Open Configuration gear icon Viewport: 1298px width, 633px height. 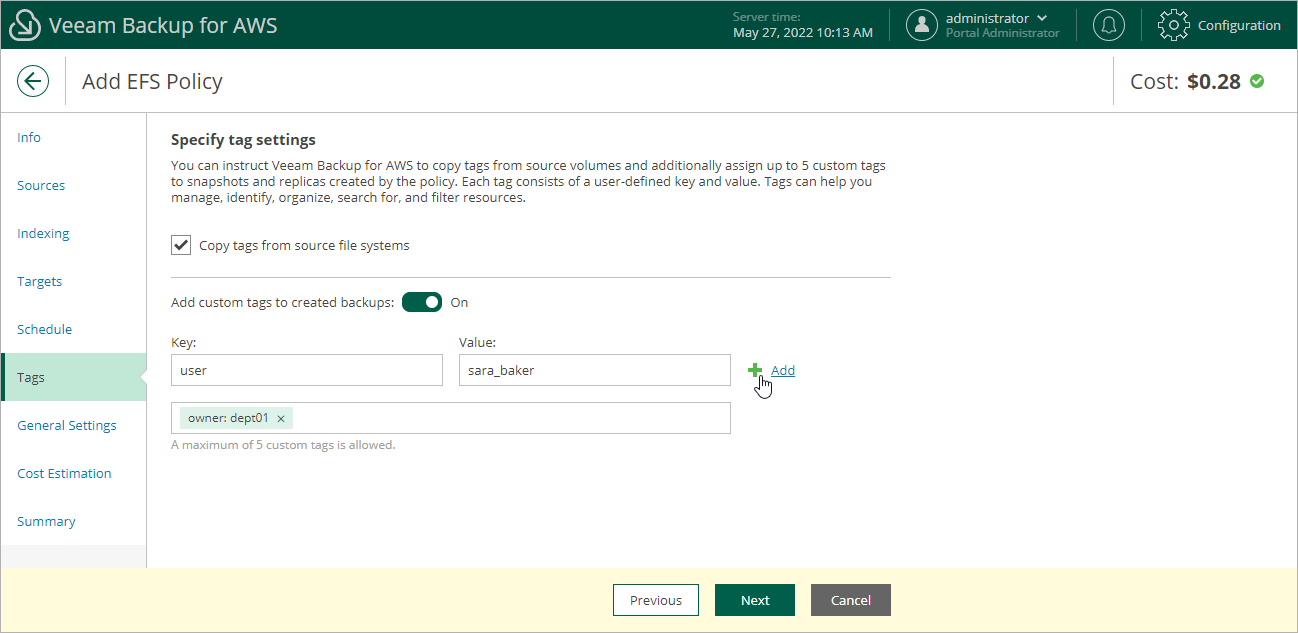(1174, 25)
